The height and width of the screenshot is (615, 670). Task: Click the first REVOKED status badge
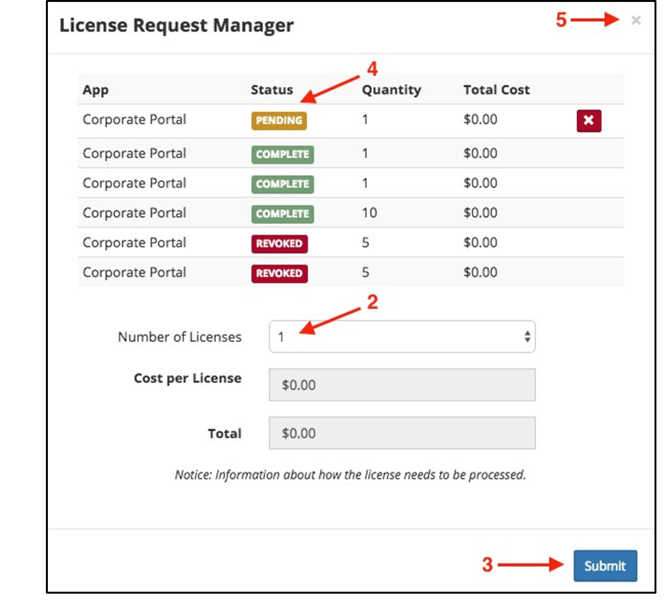279,244
